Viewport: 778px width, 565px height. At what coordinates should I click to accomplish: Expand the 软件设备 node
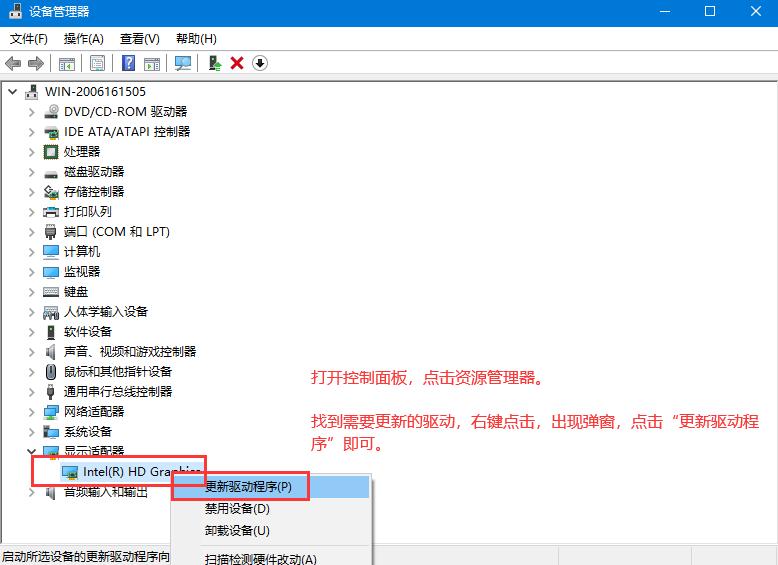click(x=32, y=332)
